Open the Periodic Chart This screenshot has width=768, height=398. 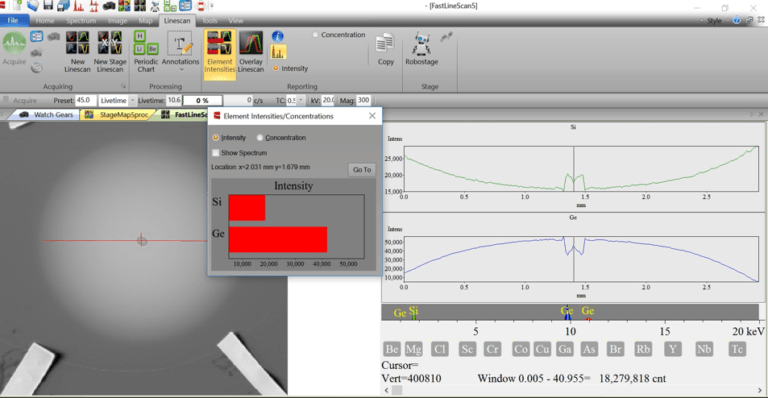pos(146,52)
